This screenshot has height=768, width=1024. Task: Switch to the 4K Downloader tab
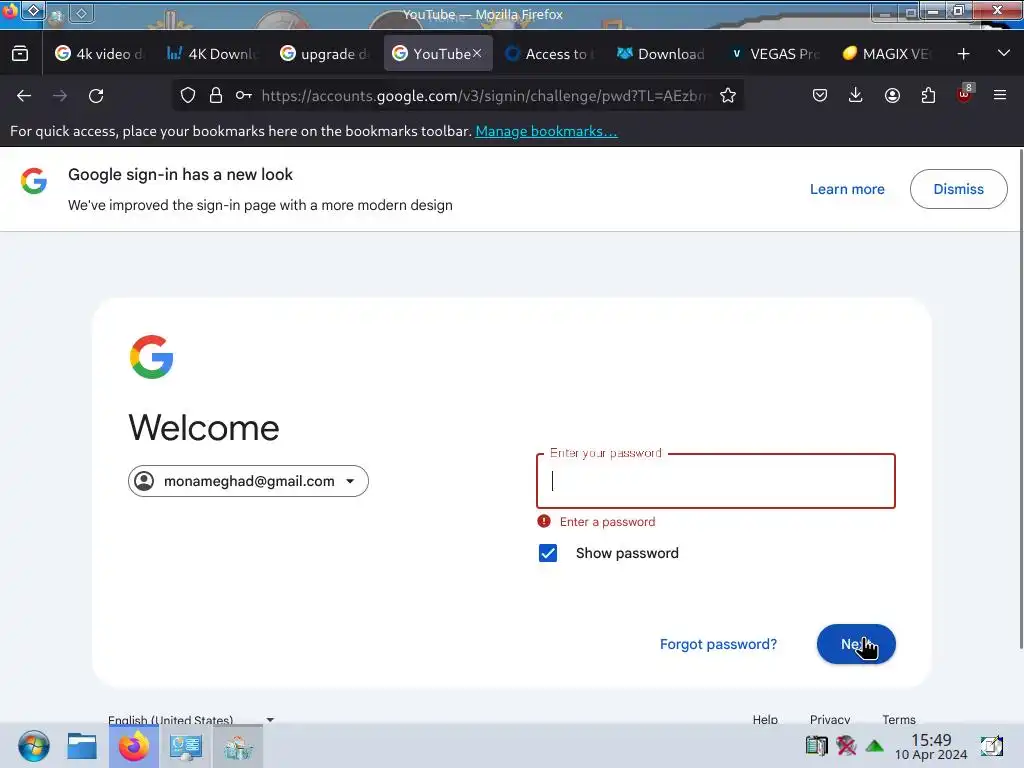[x=212, y=54]
